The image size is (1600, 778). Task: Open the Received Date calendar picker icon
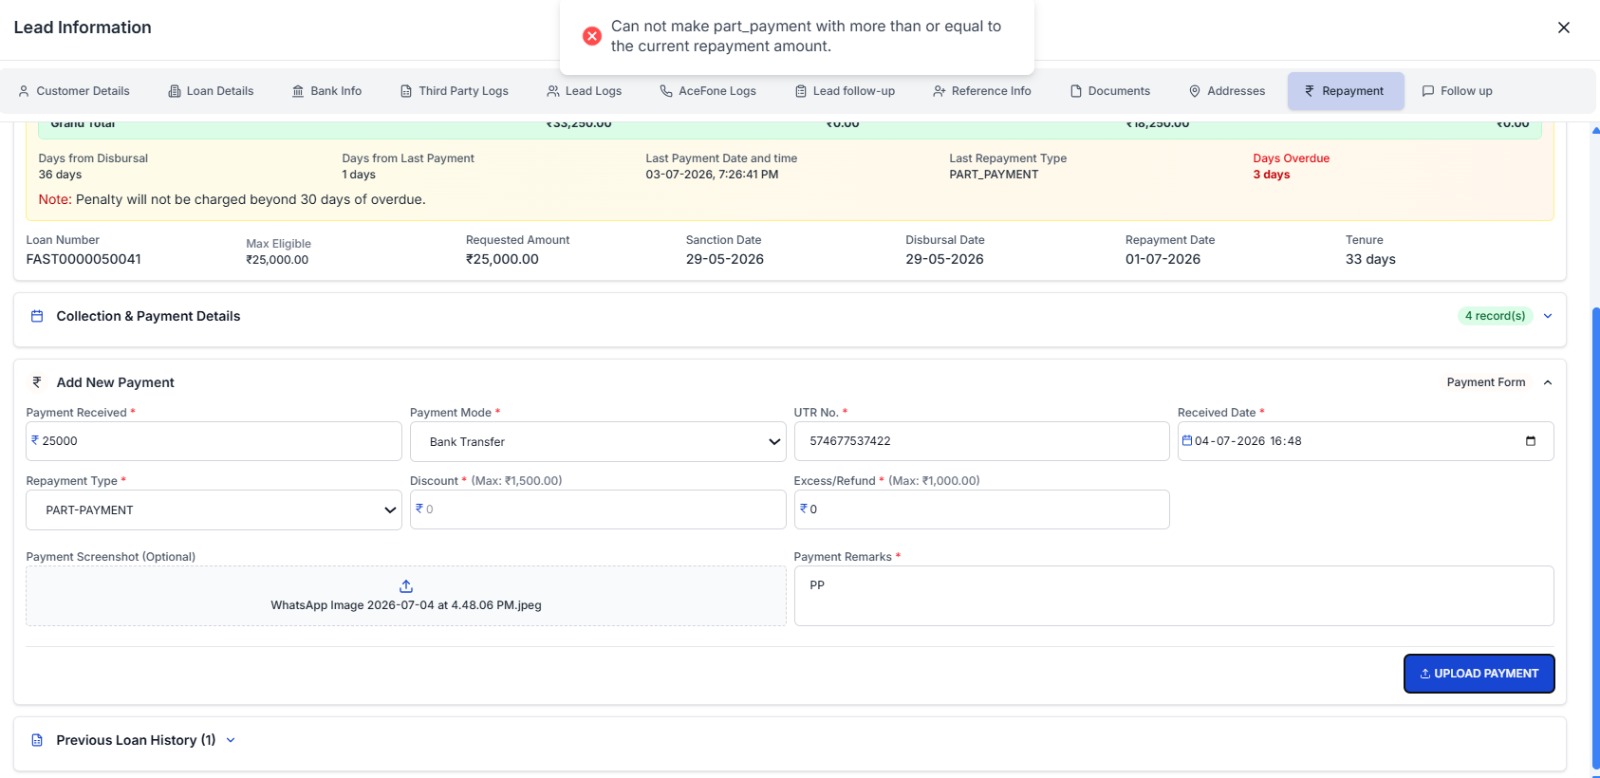pyautogui.click(x=1530, y=441)
